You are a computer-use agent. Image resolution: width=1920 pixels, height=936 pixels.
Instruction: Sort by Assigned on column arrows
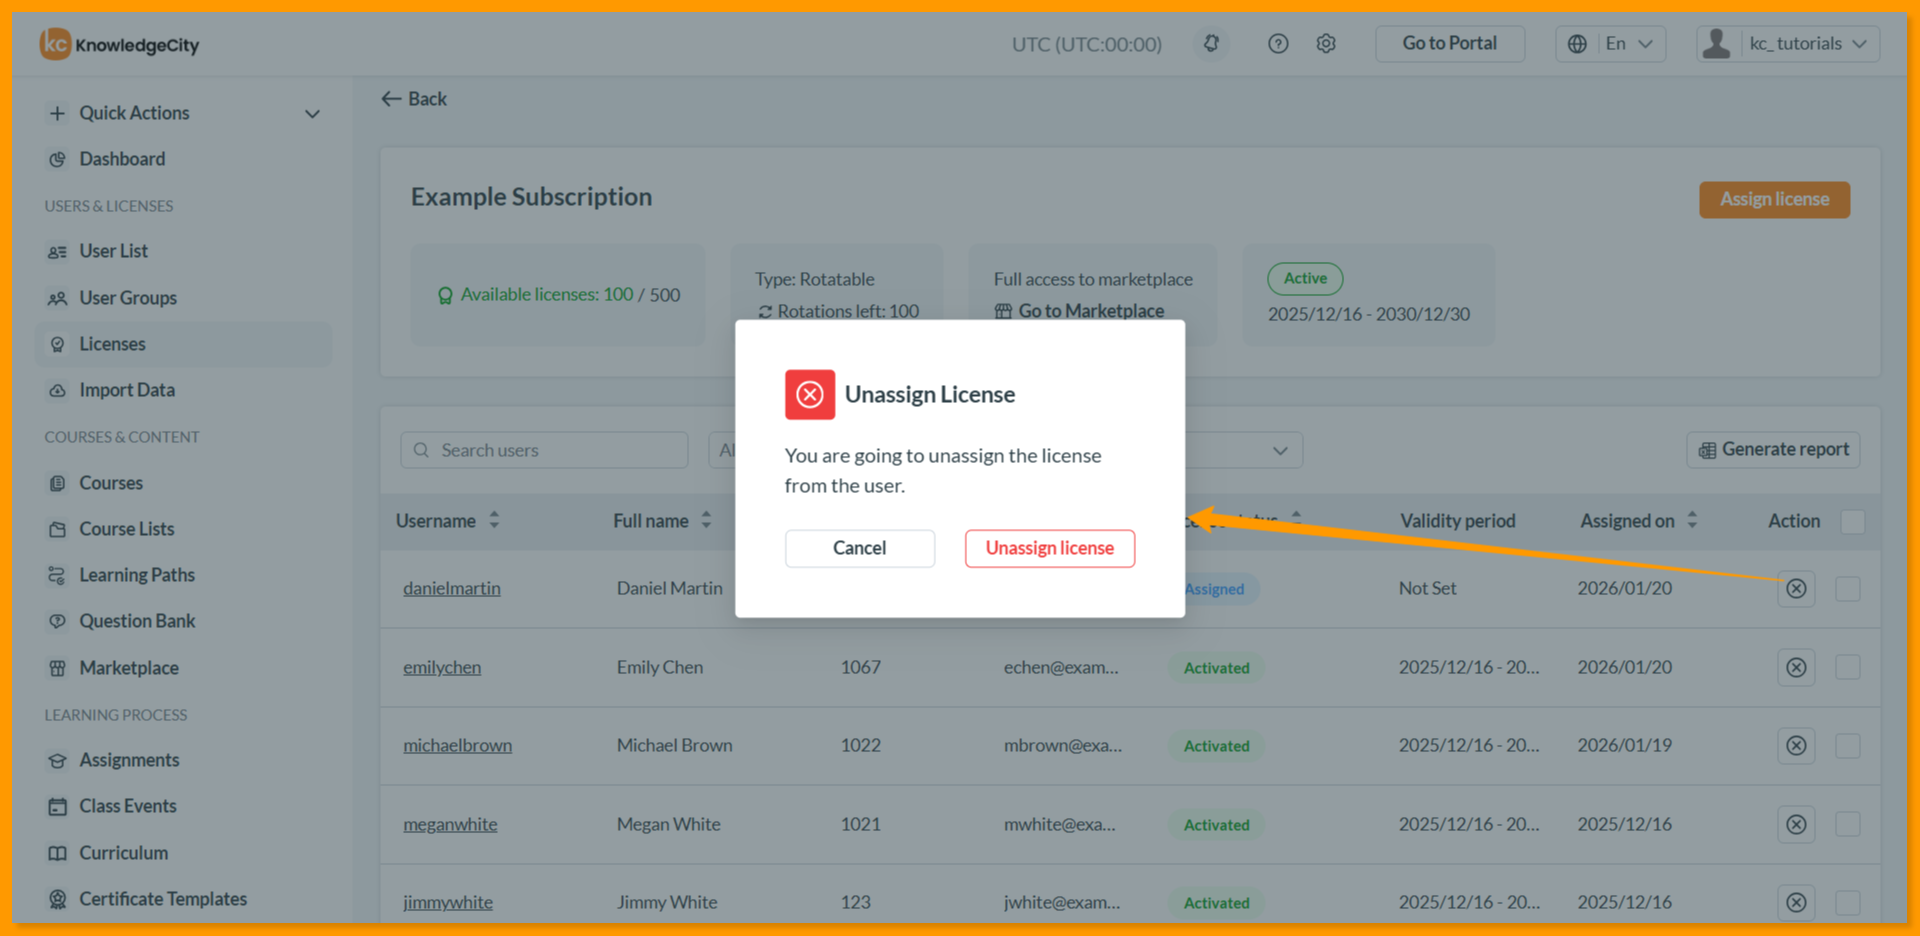[x=1692, y=520]
